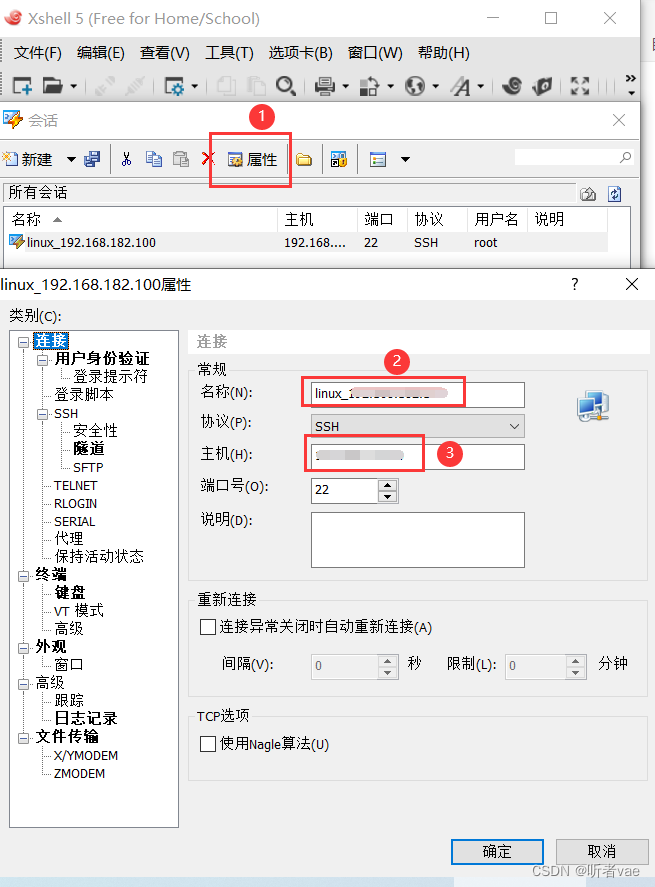The image size is (655, 887).
Task: Click the magnifier search icon in toolbar
Action: point(286,86)
